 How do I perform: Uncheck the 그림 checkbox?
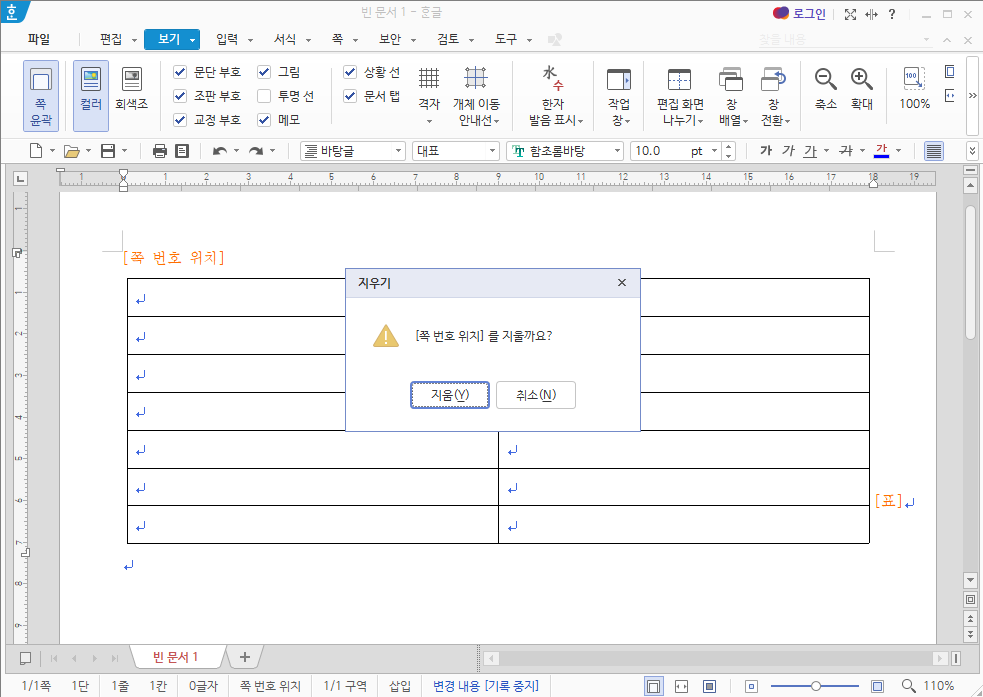pos(264,72)
